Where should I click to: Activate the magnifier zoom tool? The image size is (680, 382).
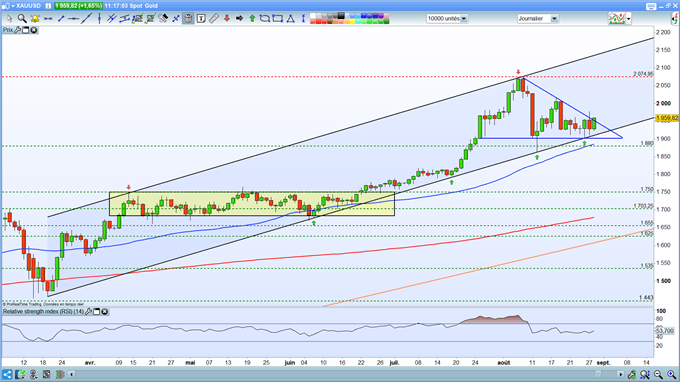[x=22, y=19]
